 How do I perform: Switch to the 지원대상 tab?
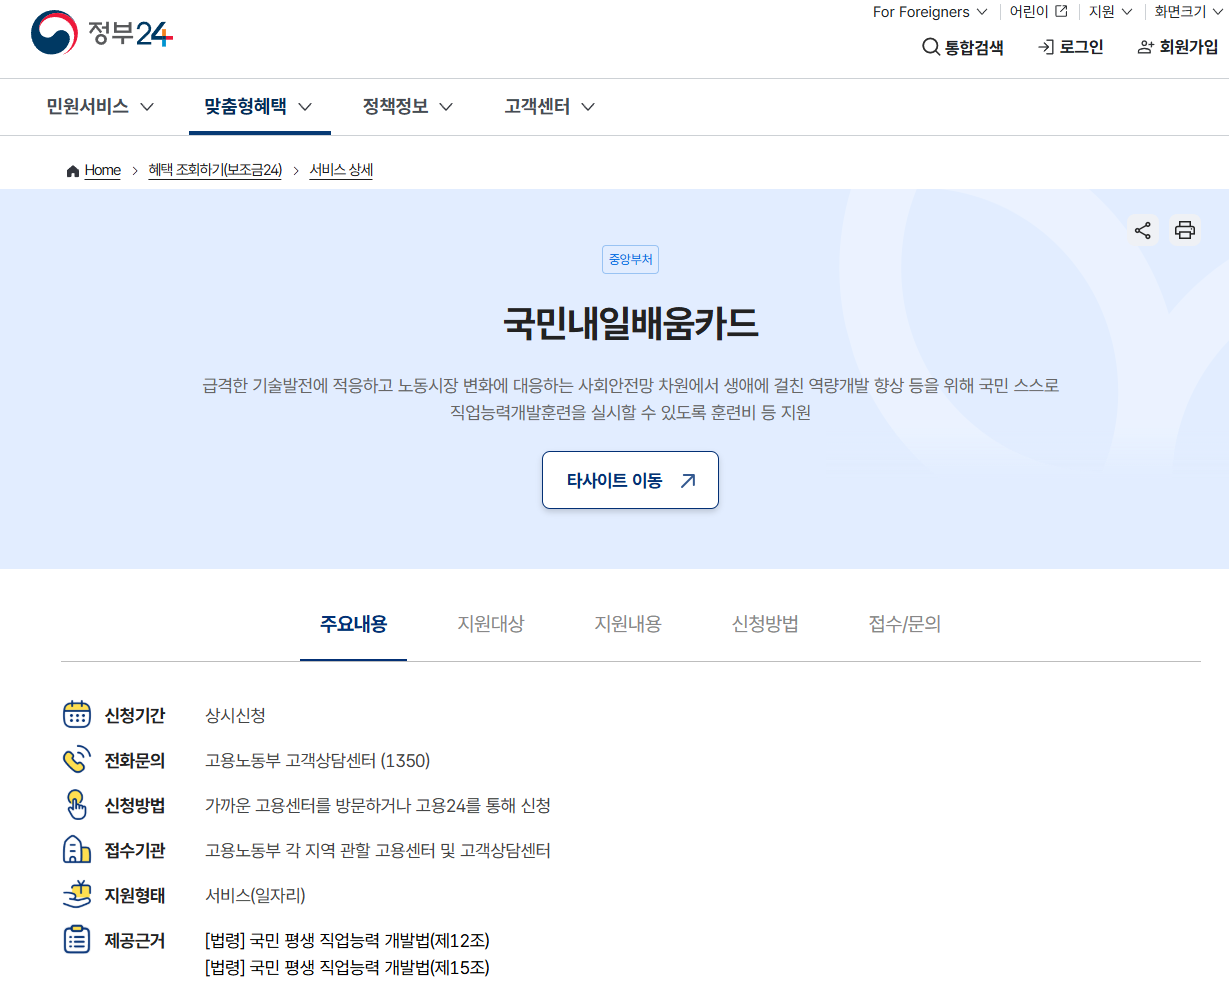tap(491, 625)
